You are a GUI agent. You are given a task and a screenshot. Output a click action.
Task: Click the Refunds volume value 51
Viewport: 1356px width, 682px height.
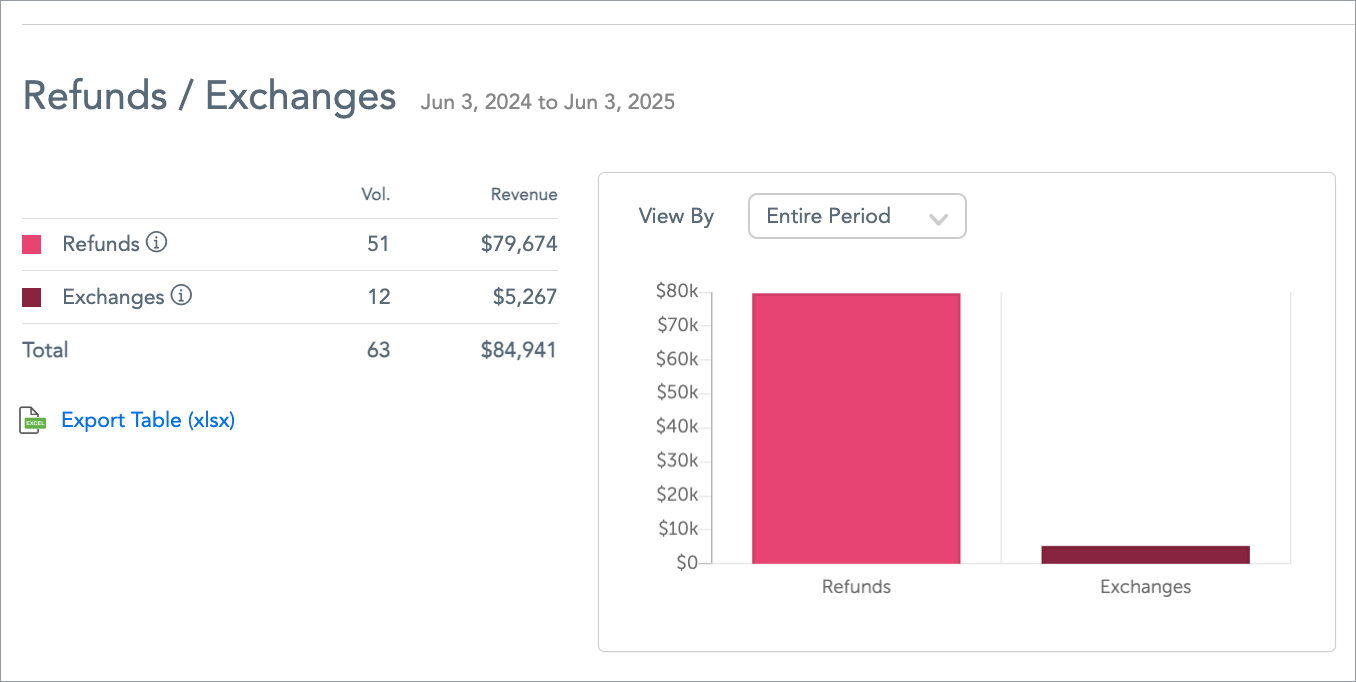pos(378,244)
